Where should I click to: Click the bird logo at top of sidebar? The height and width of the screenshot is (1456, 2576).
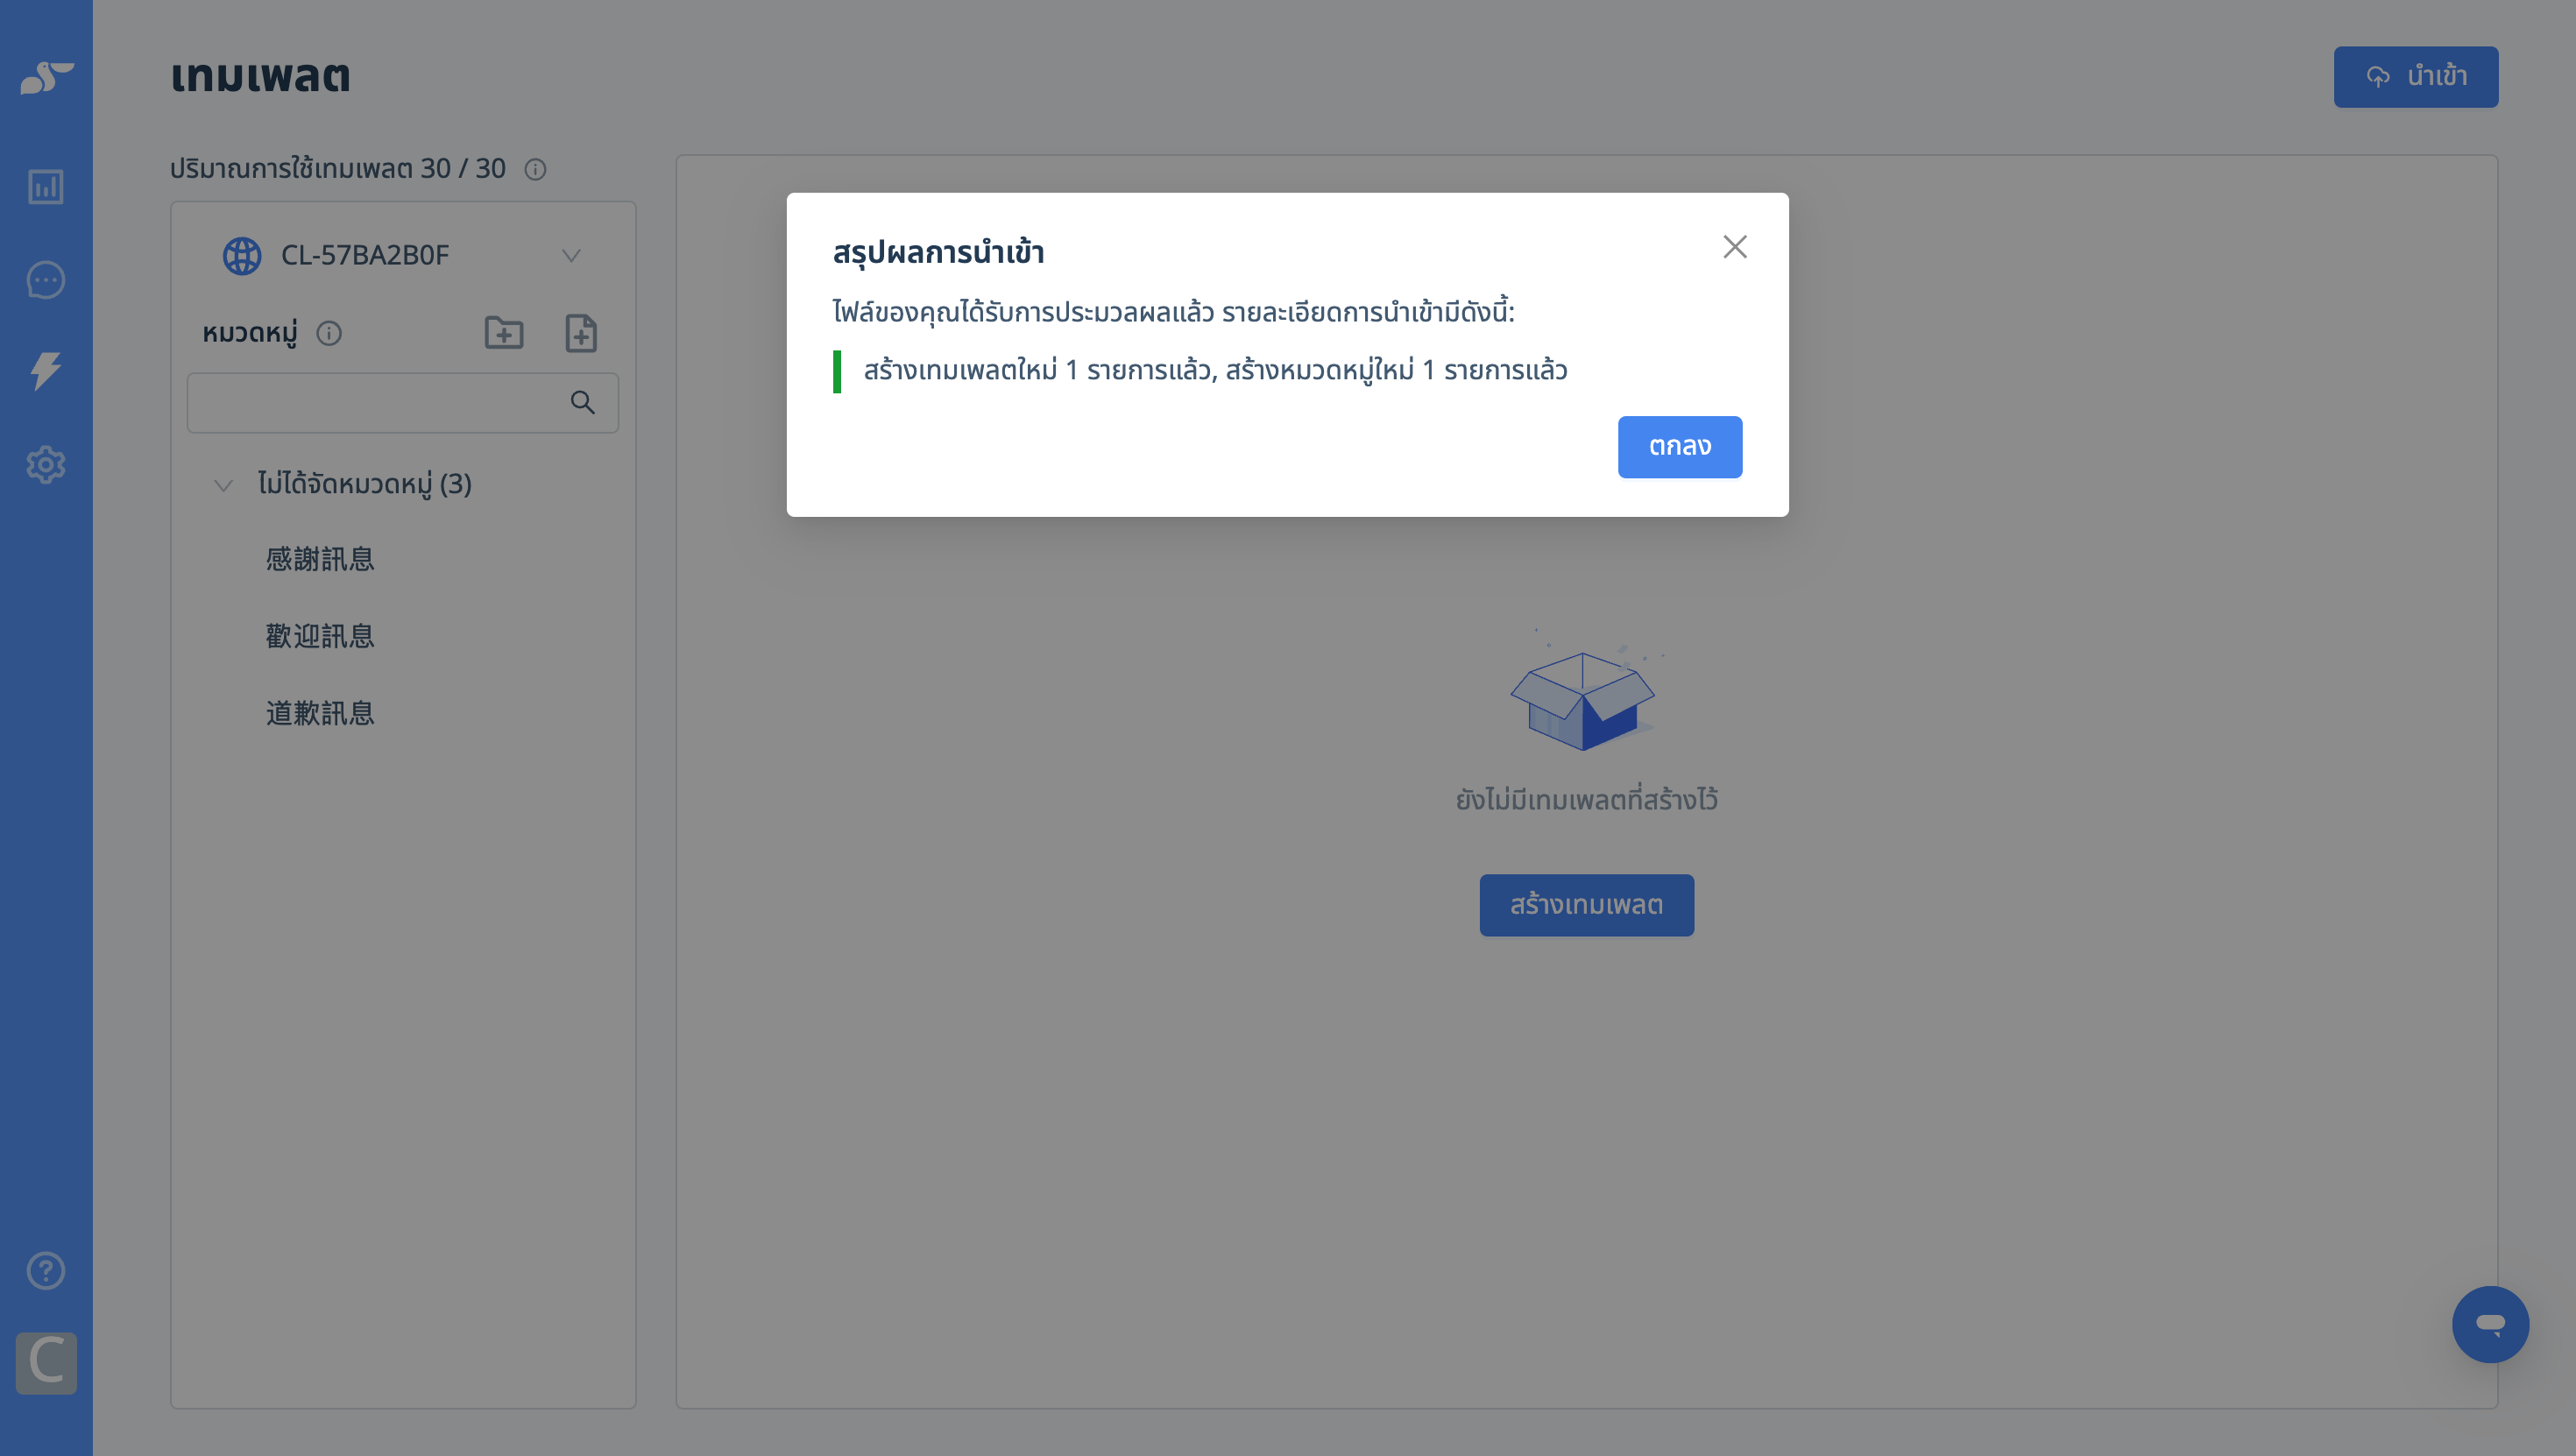(x=46, y=77)
